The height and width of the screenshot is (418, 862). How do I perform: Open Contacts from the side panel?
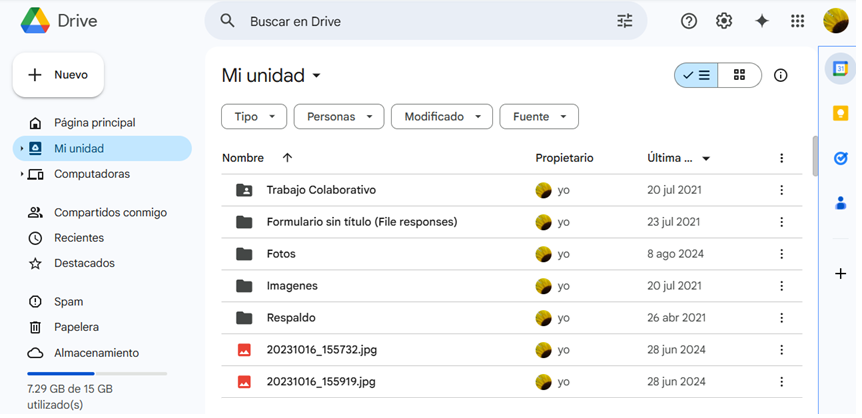pos(840,203)
